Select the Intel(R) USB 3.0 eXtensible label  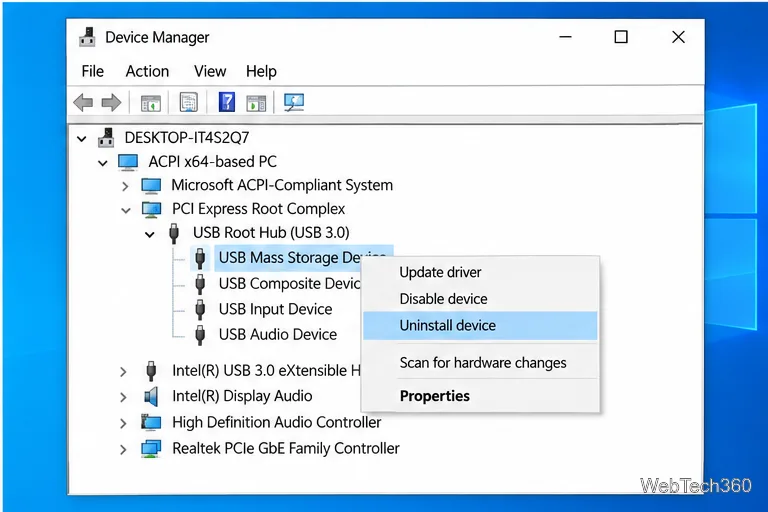point(266,371)
